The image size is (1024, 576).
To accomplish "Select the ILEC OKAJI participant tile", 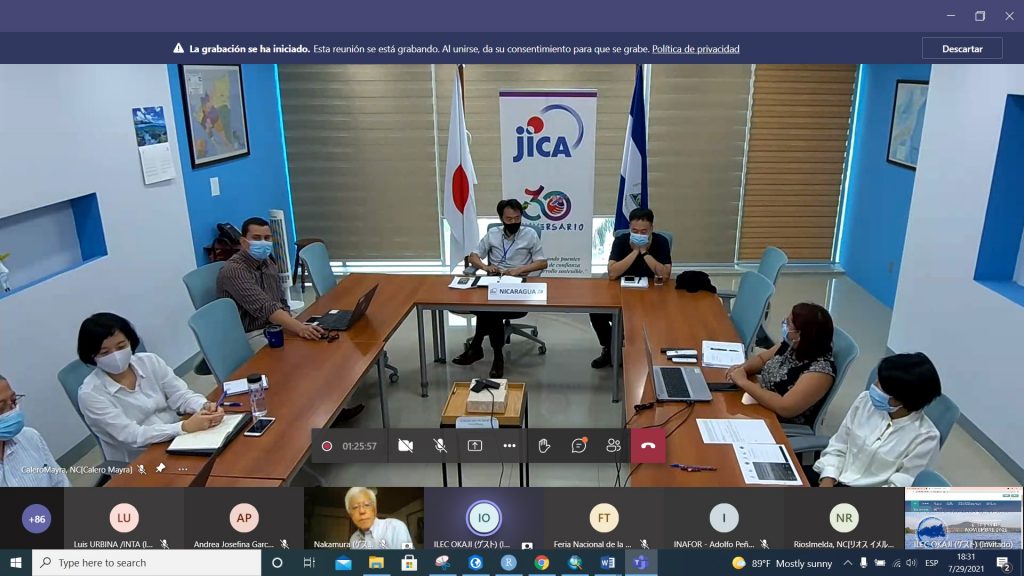I will click(x=484, y=520).
